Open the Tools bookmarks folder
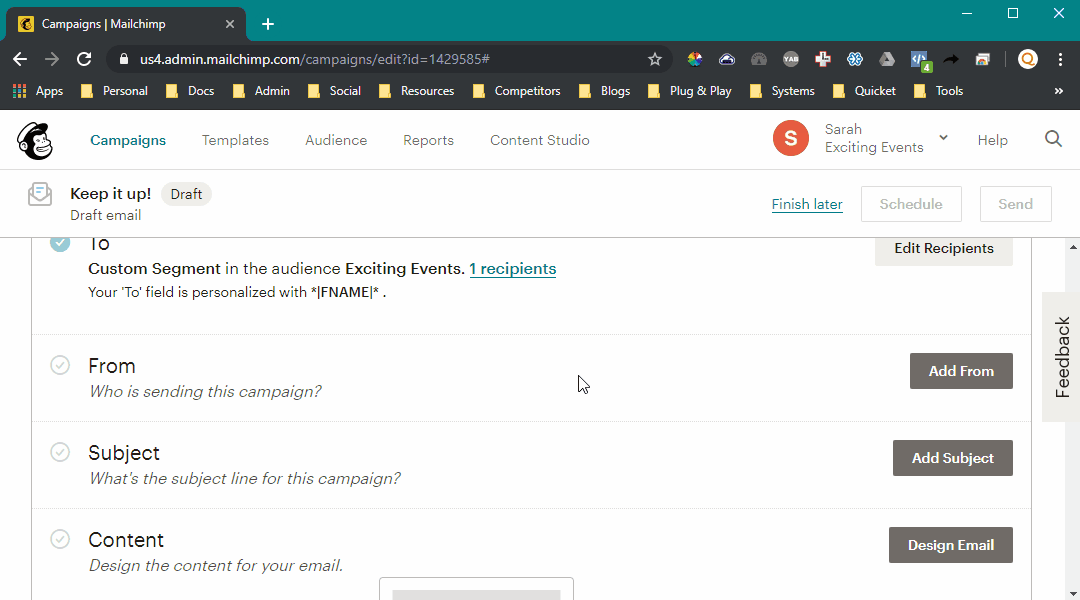Screen dimensions: 1080x600 938,91
